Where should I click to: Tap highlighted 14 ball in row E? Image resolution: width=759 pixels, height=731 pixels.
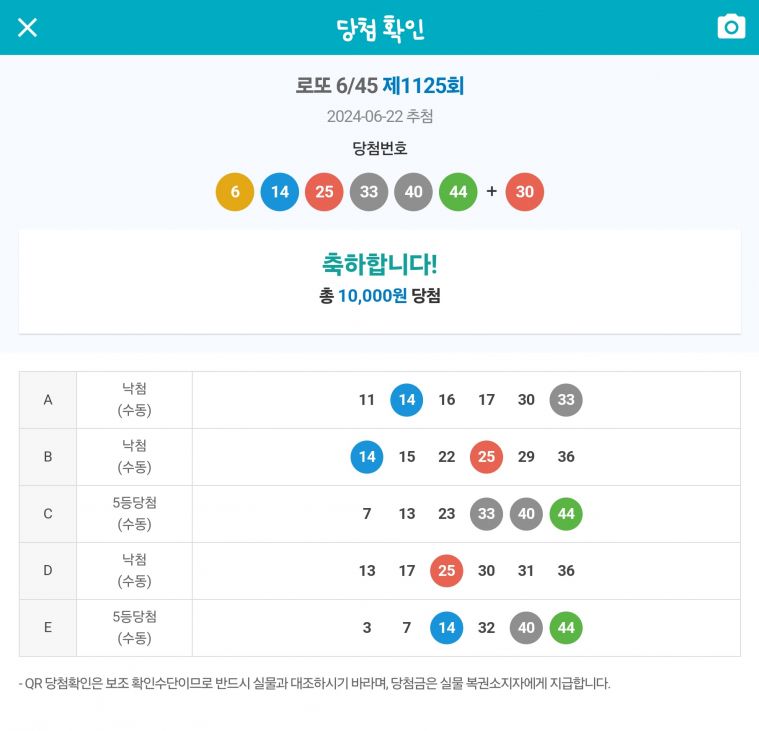[x=446, y=628]
